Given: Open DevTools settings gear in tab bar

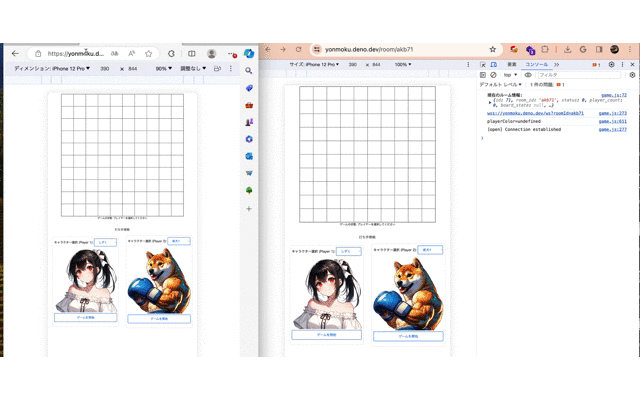Looking at the screenshot, I should click(611, 64).
